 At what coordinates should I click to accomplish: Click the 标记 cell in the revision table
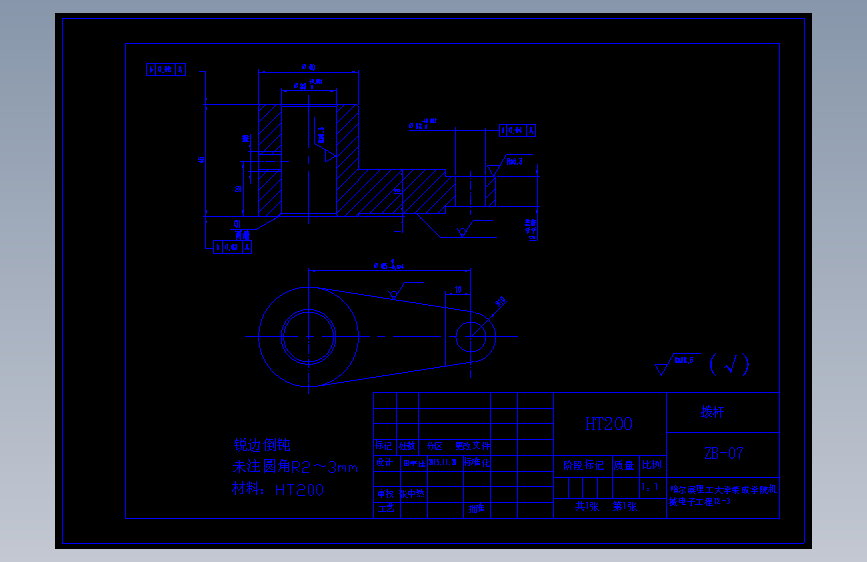point(384,446)
